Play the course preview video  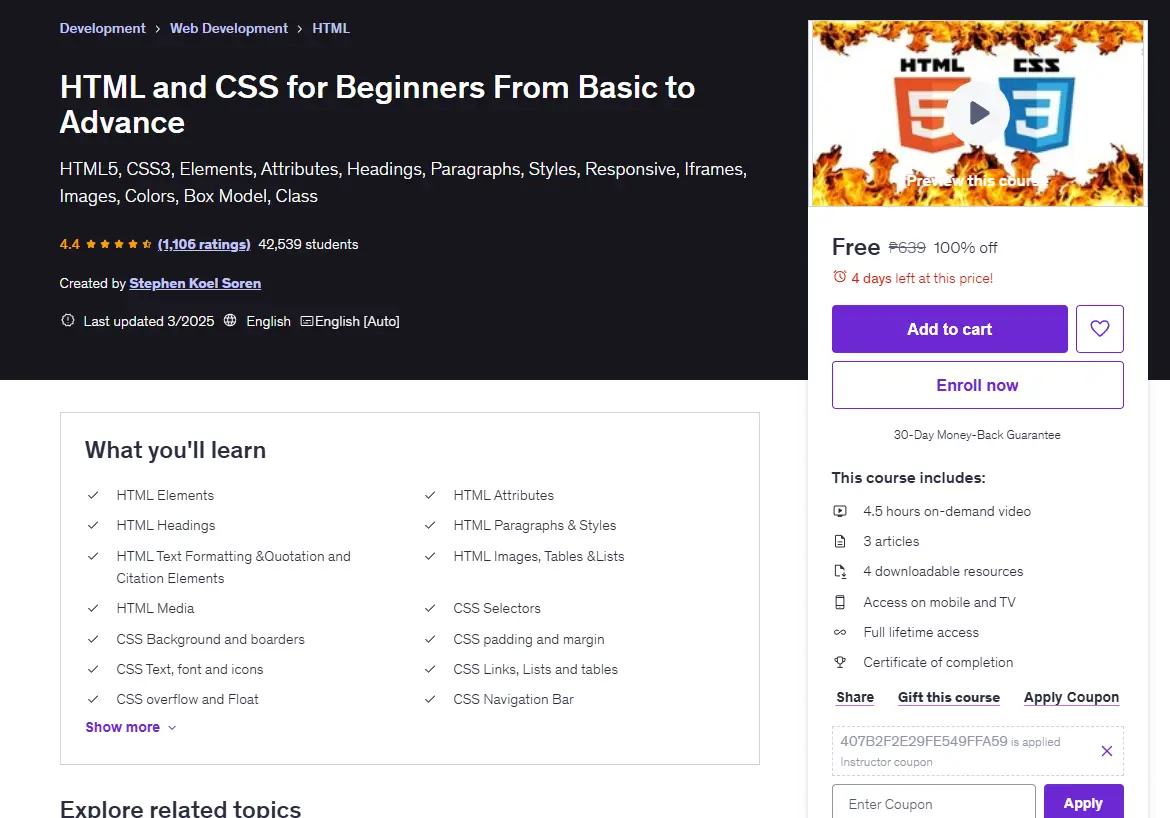click(978, 113)
